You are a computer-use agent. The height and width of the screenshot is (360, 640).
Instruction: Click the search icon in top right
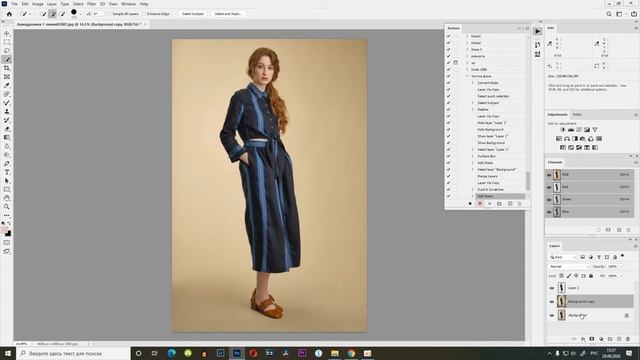[609, 14]
